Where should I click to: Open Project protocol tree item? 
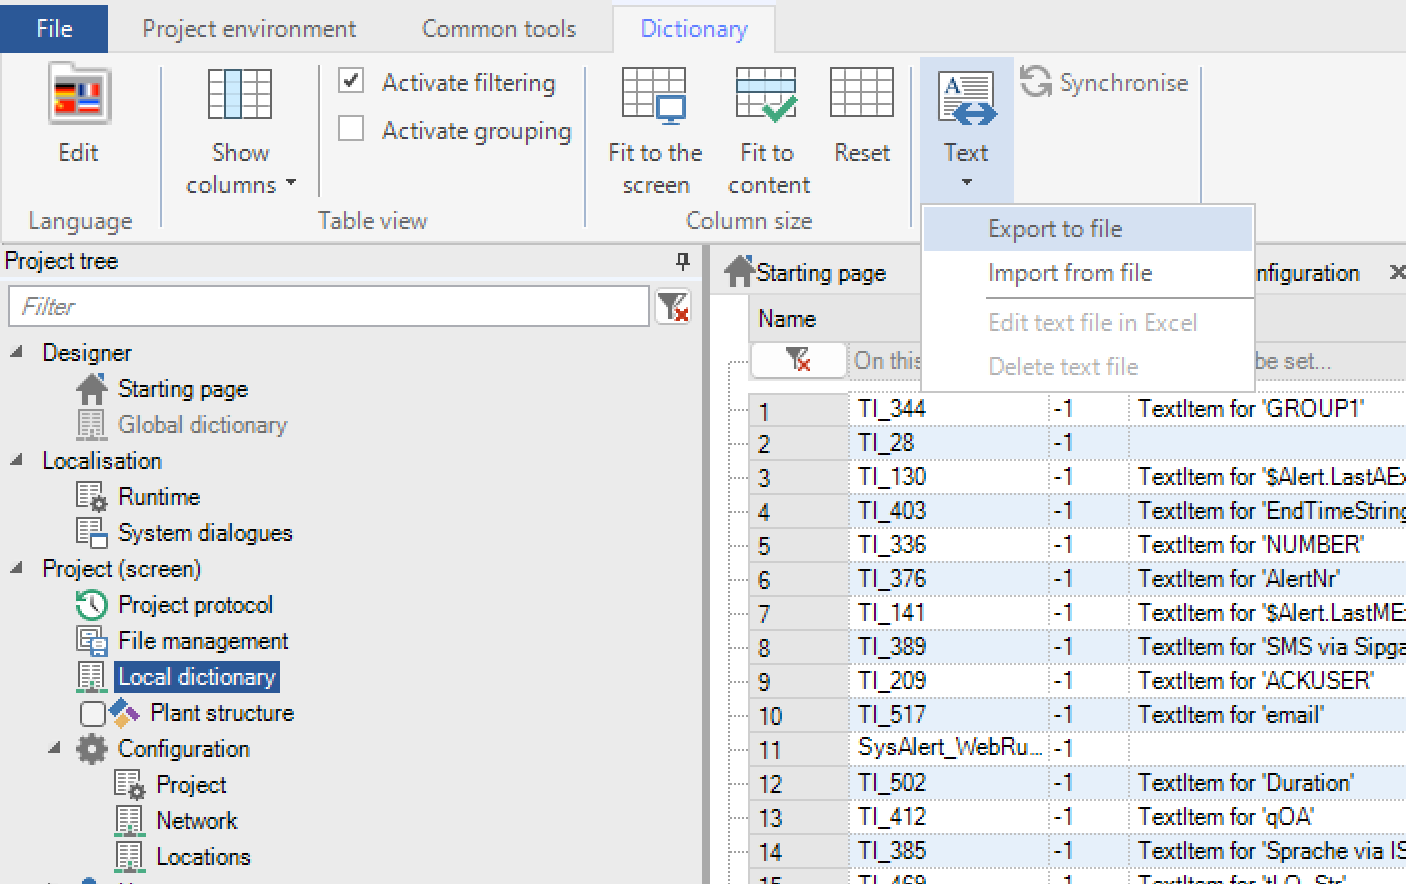[x=195, y=605]
